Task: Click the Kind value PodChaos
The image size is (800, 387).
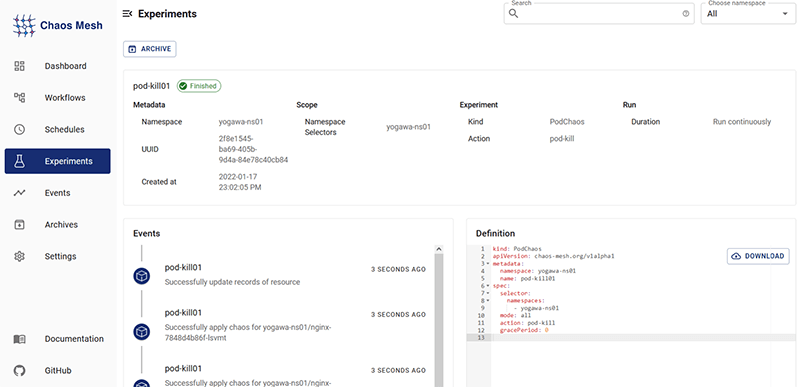Action: pyautogui.click(x=567, y=122)
